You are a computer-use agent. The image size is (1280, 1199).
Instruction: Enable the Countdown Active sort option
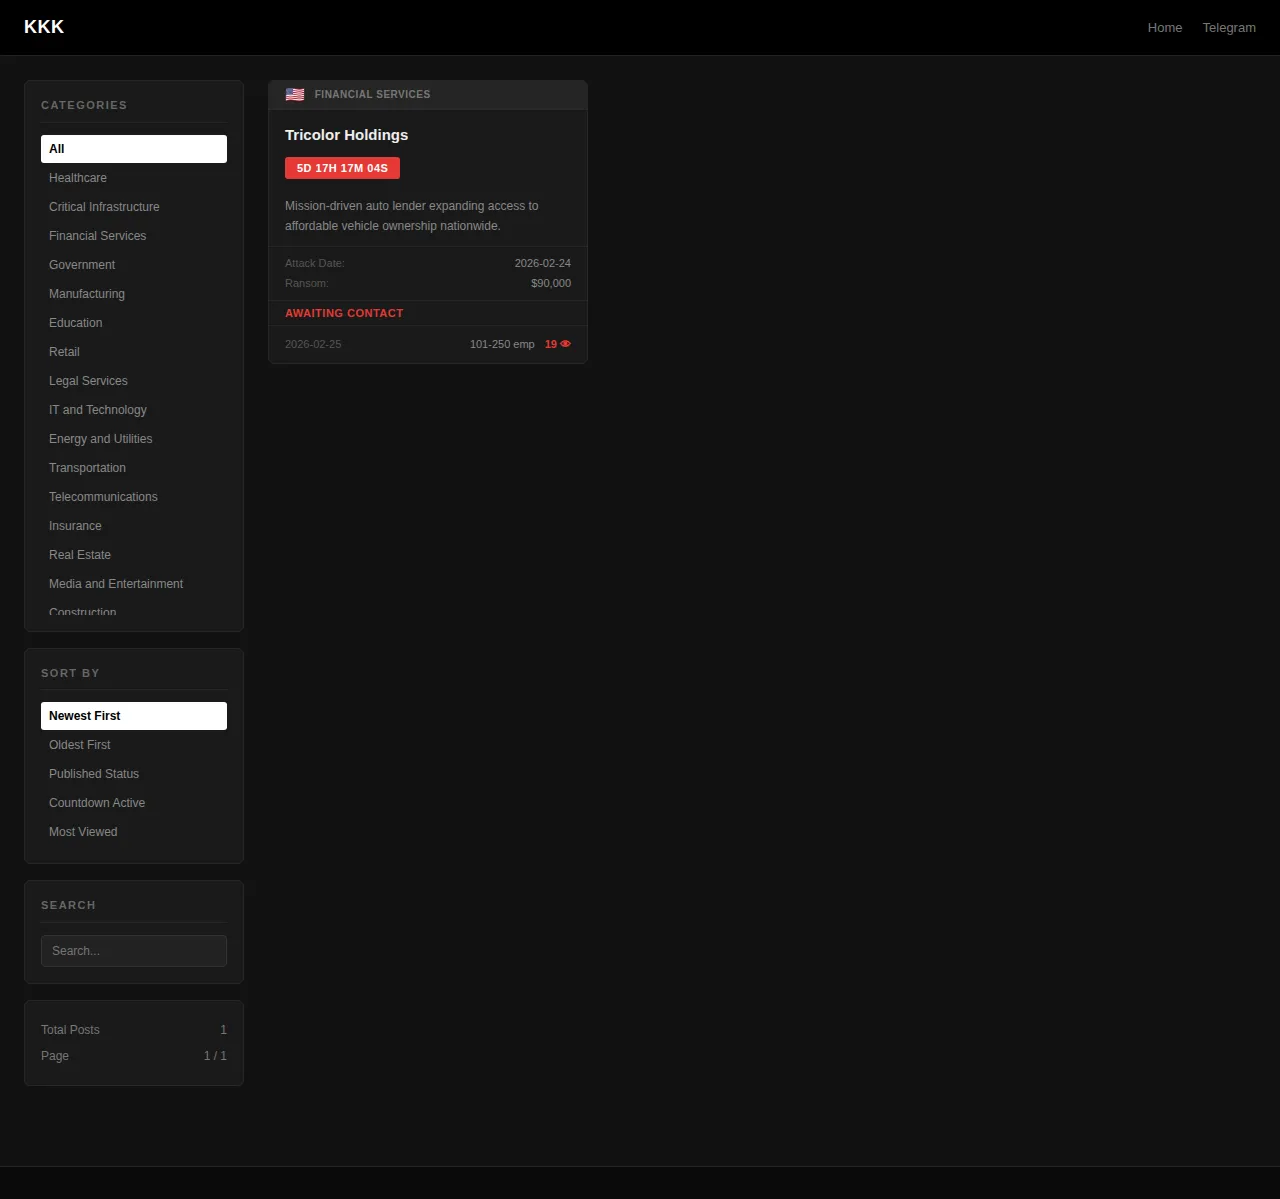tap(97, 803)
